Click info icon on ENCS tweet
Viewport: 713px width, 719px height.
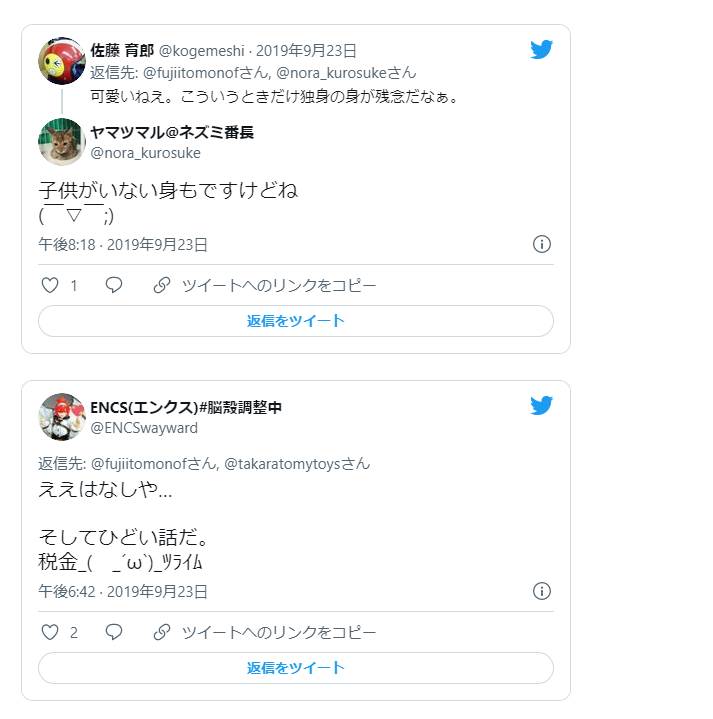pyautogui.click(x=542, y=591)
